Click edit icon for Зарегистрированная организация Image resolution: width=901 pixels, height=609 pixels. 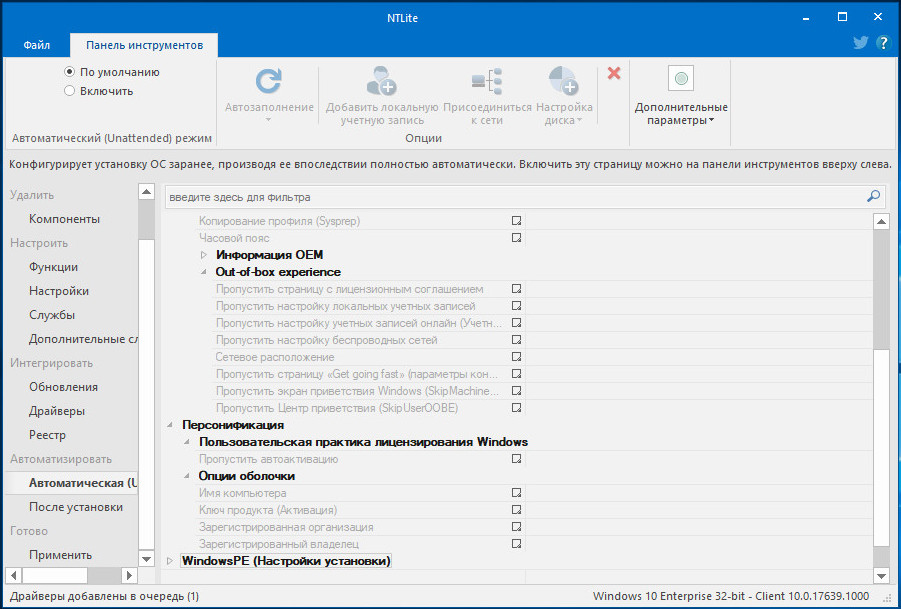point(517,527)
